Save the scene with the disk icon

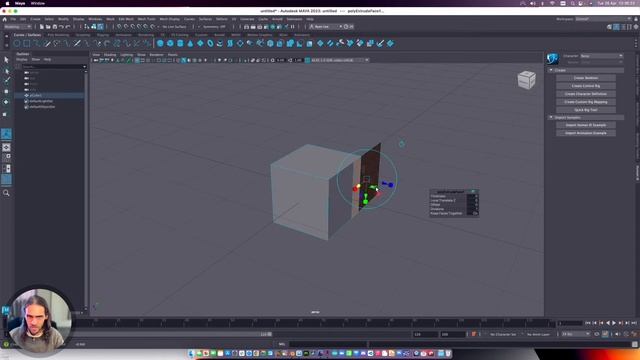[55, 27]
